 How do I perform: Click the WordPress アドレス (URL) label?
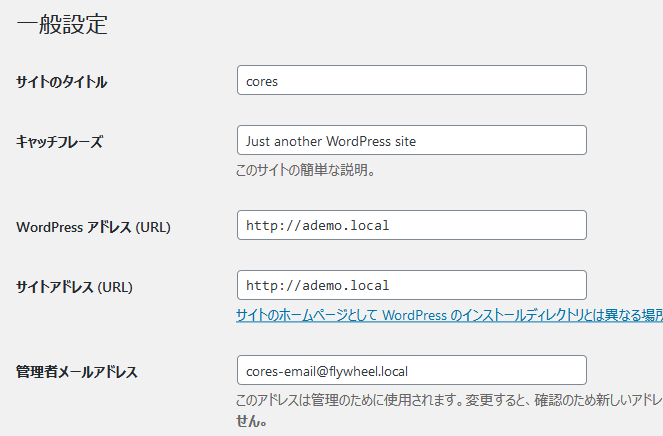click(93, 227)
